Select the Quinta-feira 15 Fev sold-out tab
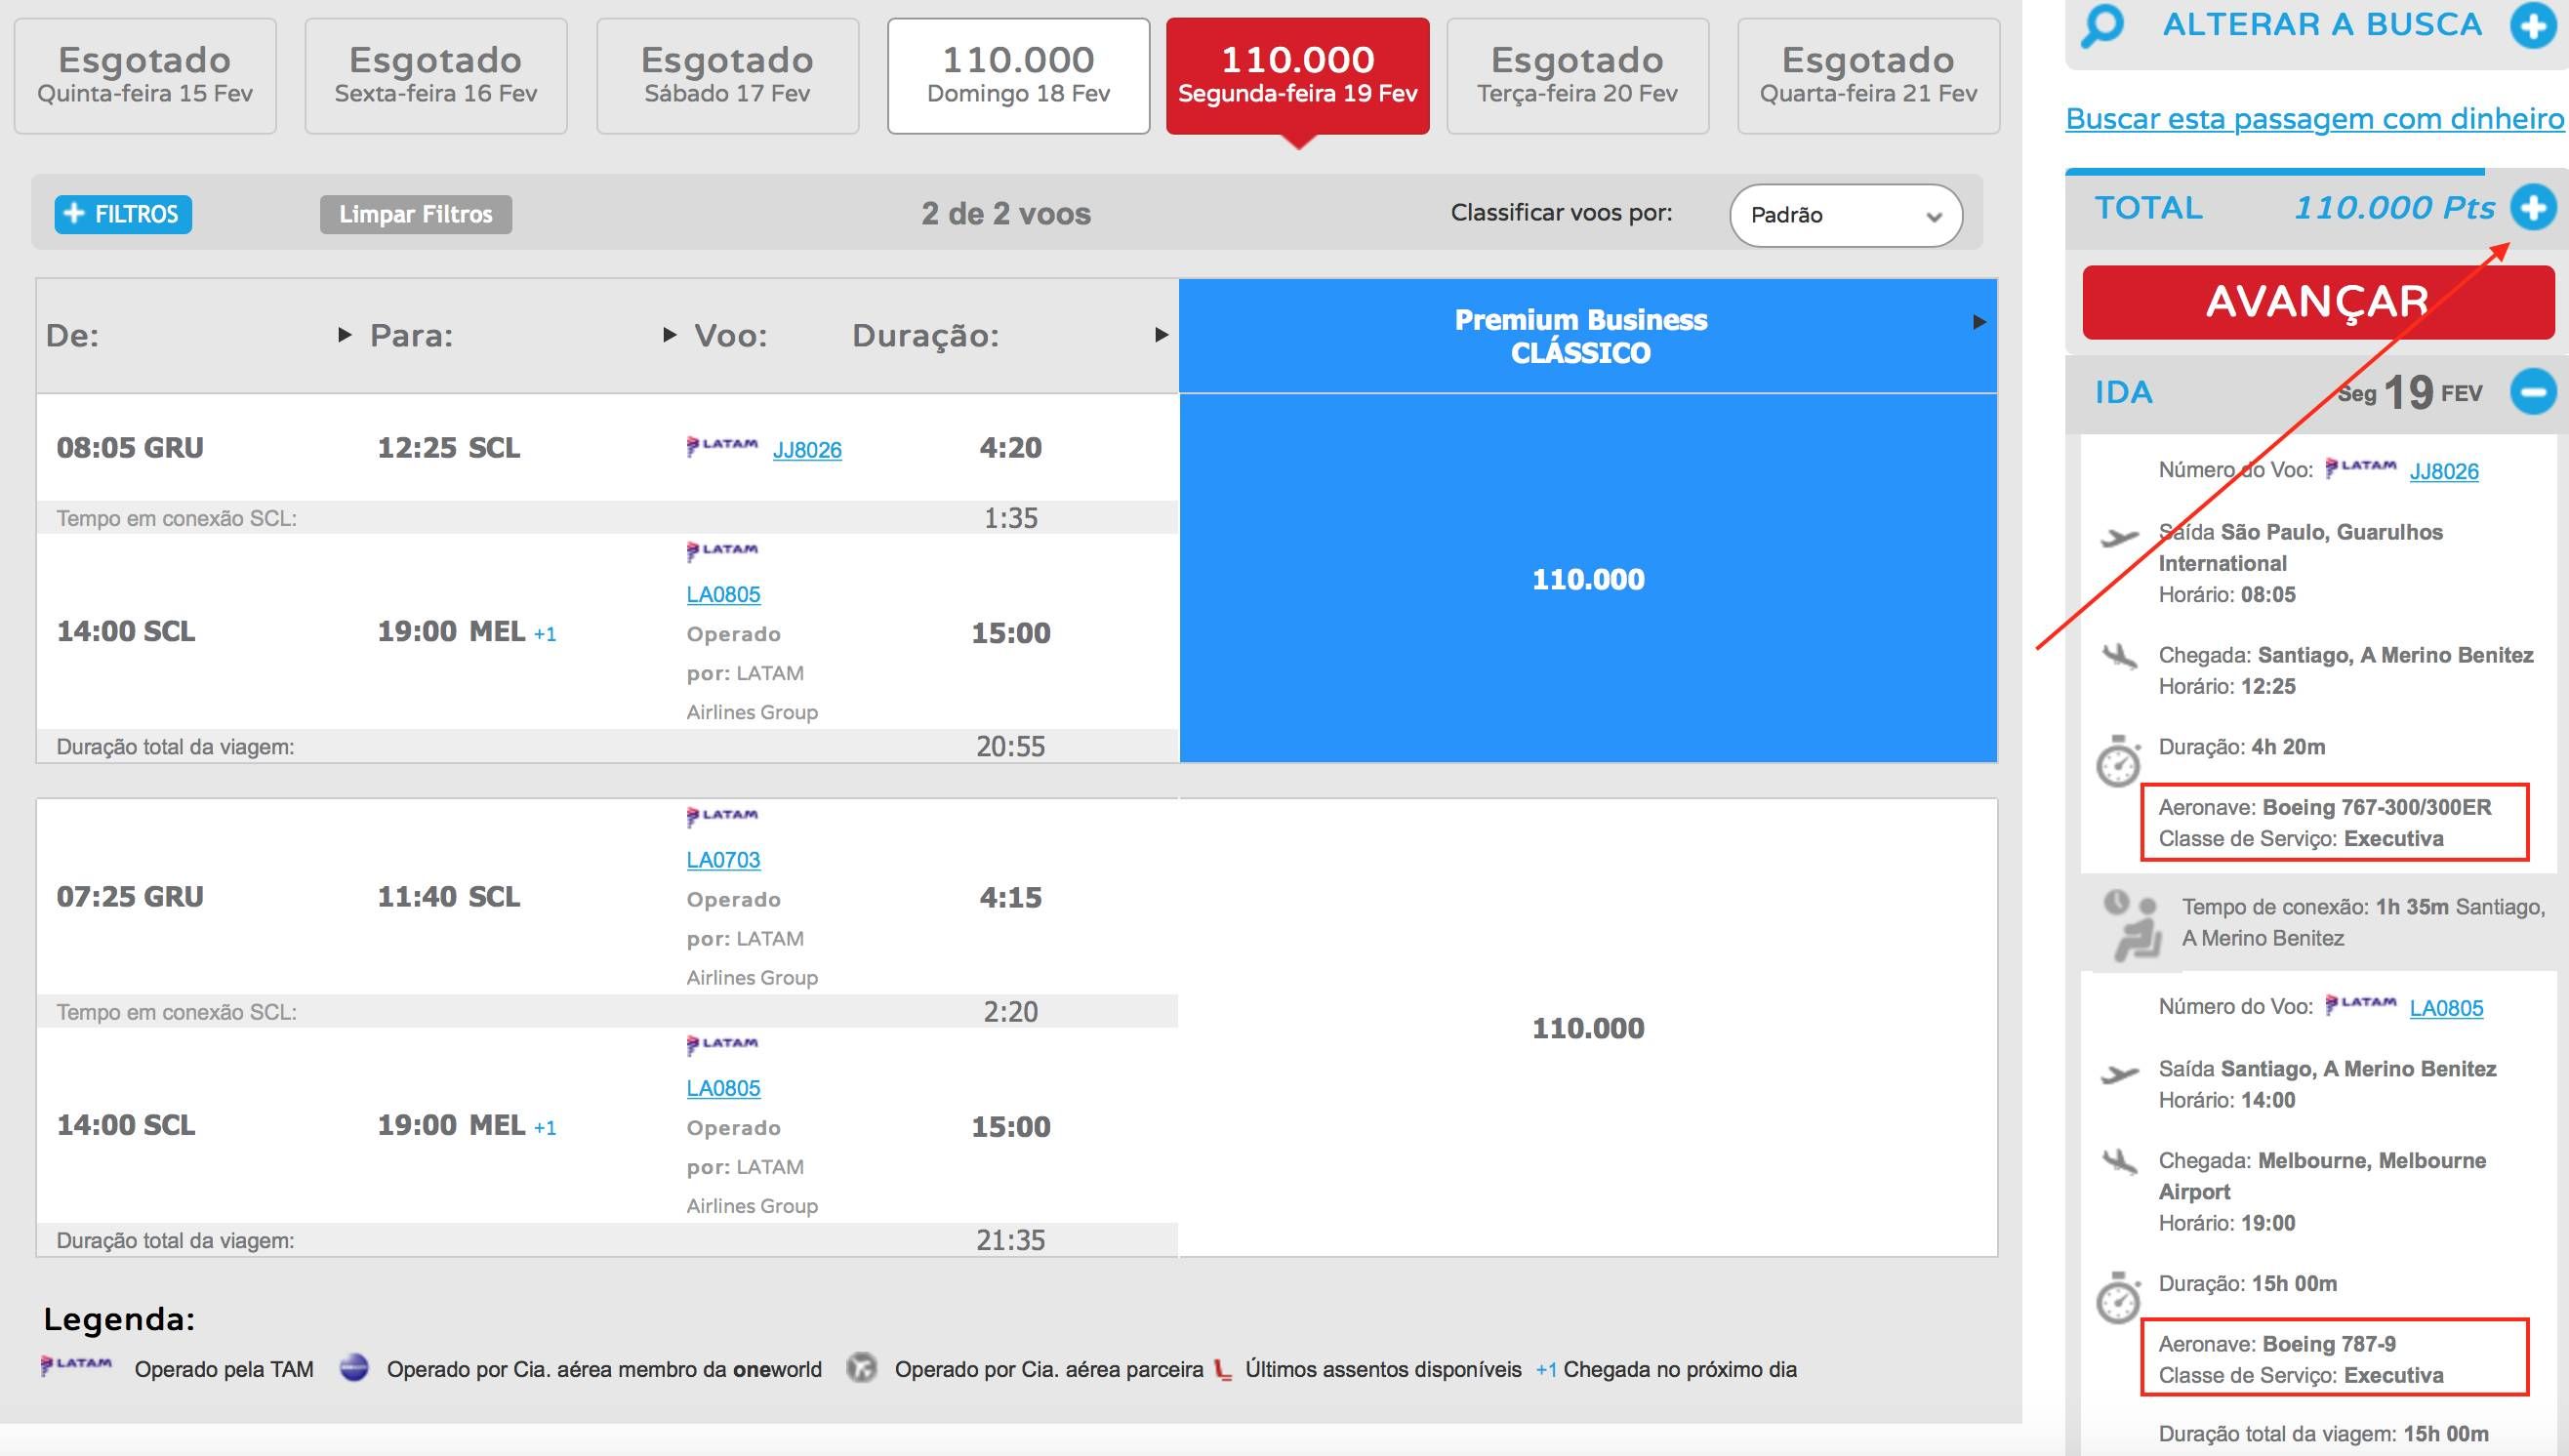Image resolution: width=2569 pixels, height=1456 pixels. point(145,76)
